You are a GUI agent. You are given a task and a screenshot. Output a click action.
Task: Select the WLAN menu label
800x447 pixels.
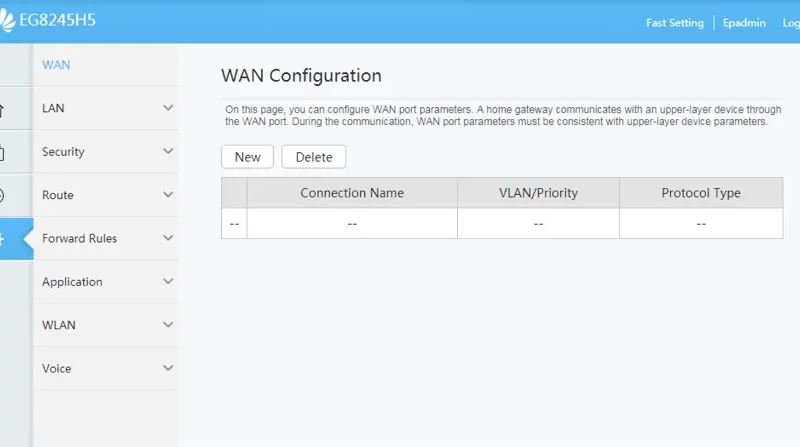59,325
